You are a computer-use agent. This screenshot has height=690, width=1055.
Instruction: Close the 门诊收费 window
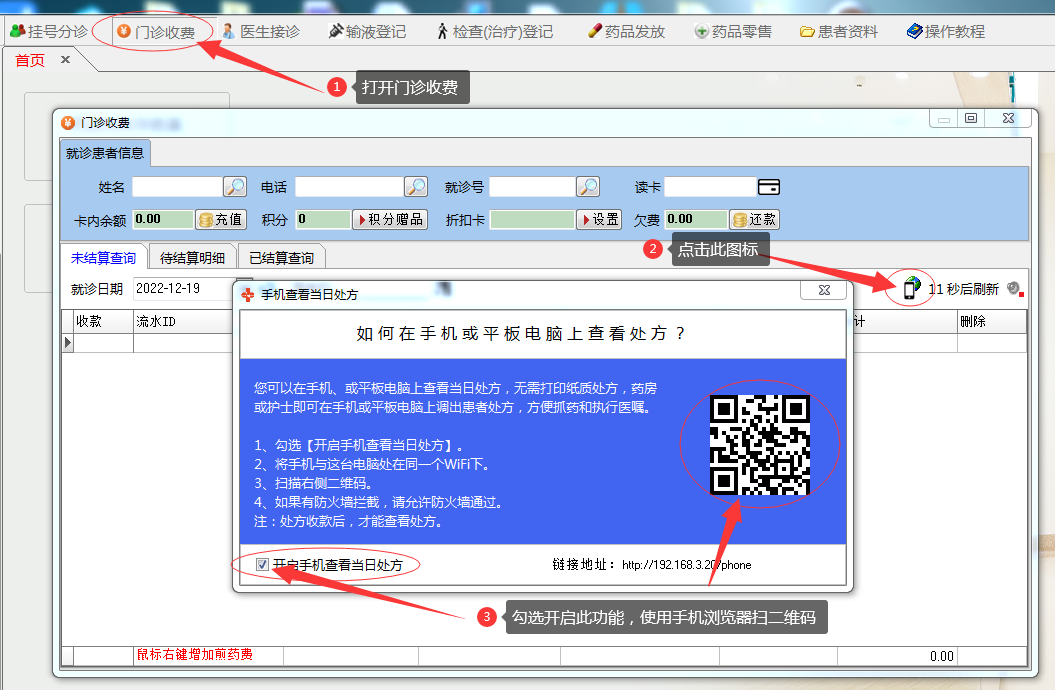tap(1008, 119)
